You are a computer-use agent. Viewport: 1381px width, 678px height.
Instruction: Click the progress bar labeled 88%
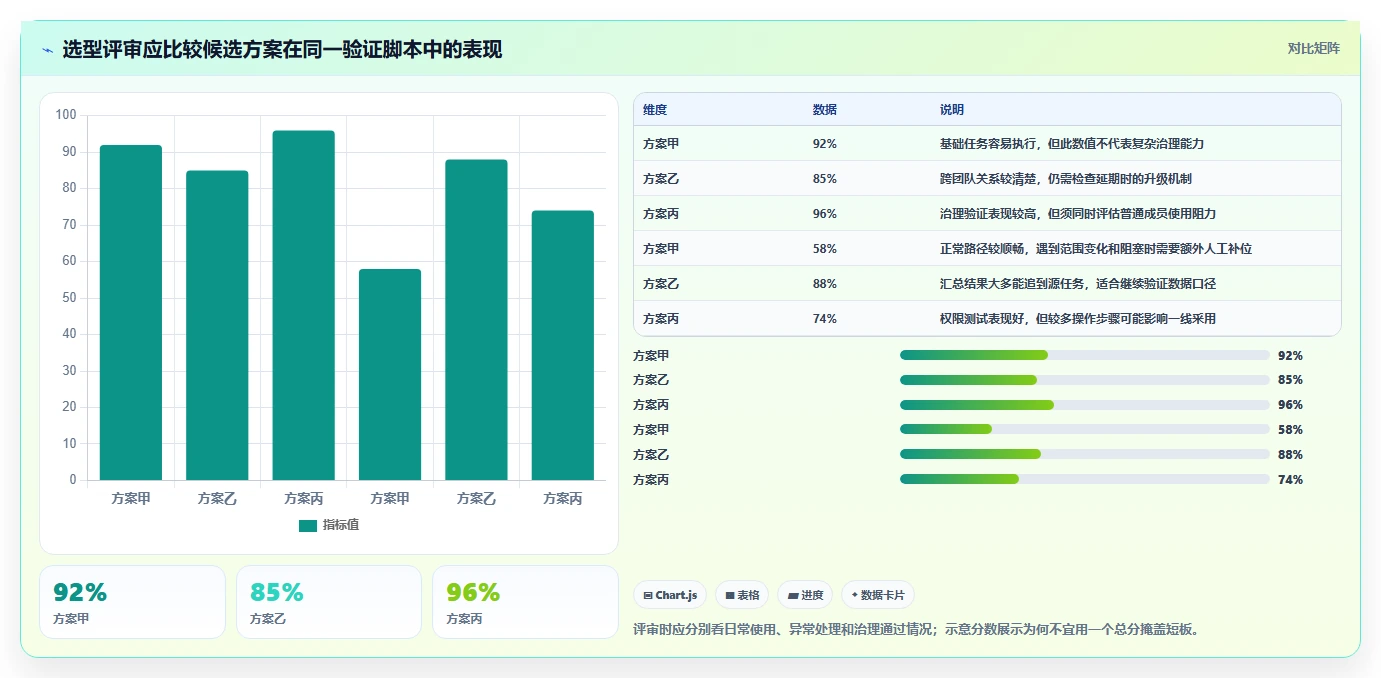click(x=1085, y=455)
